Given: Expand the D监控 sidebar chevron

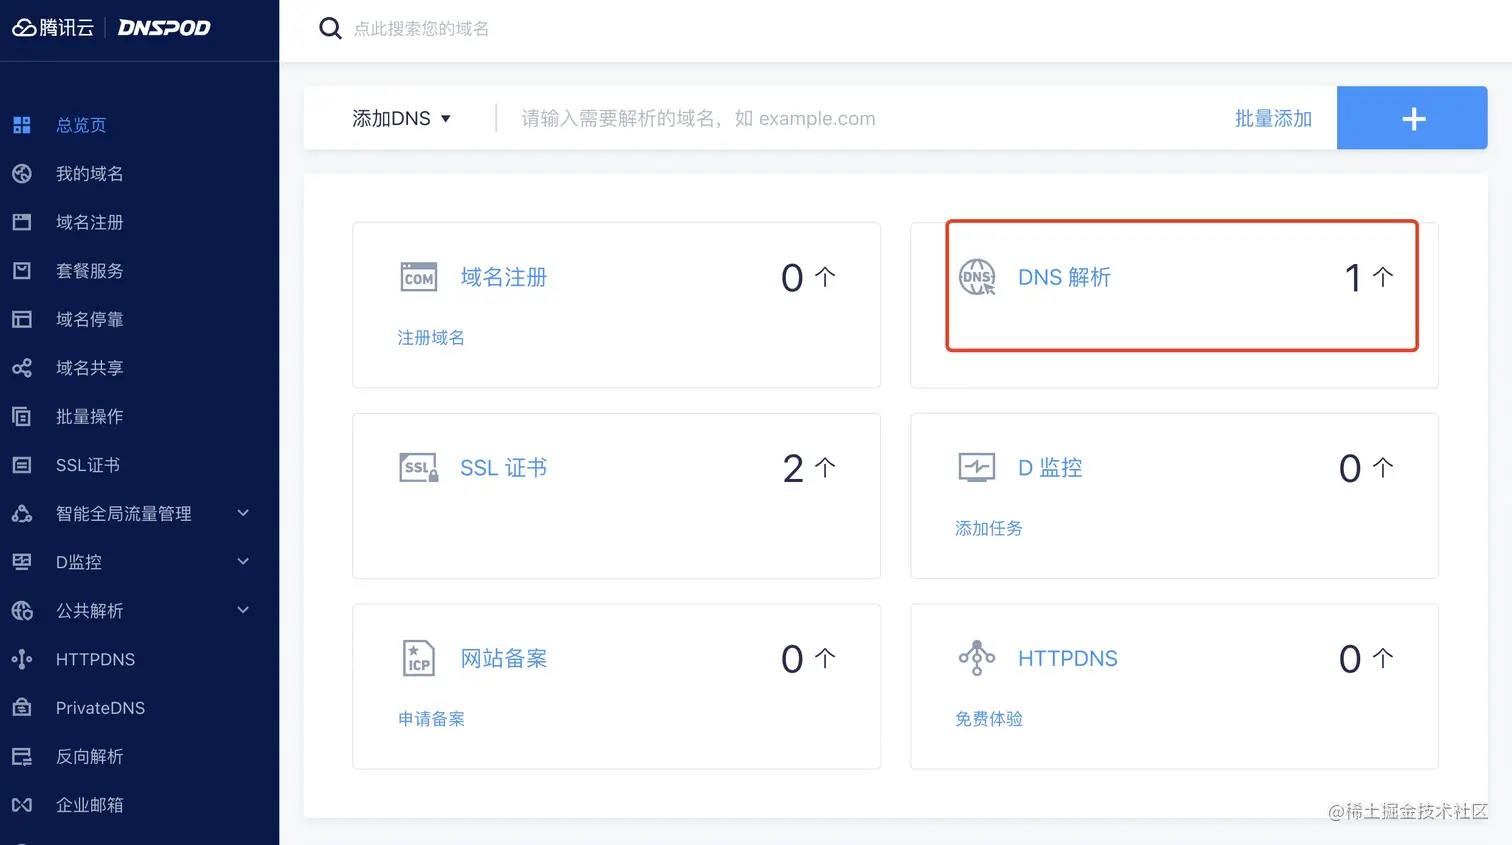Looking at the screenshot, I should [x=243, y=562].
